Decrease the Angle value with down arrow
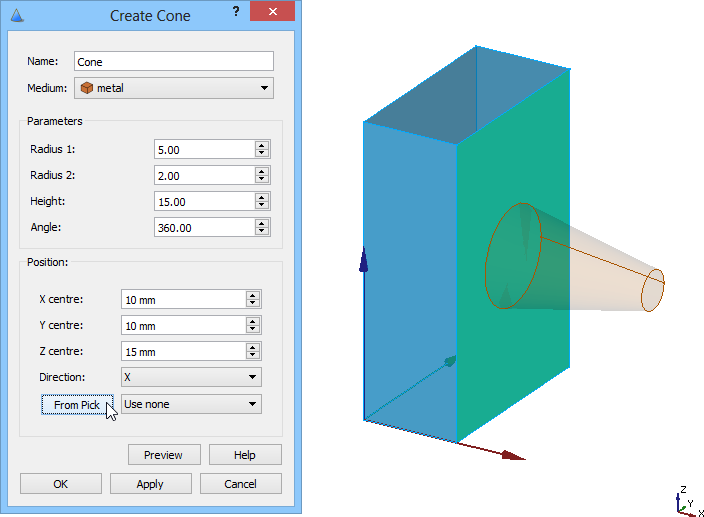Viewport: 704px width, 517px height. pyautogui.click(x=262, y=232)
